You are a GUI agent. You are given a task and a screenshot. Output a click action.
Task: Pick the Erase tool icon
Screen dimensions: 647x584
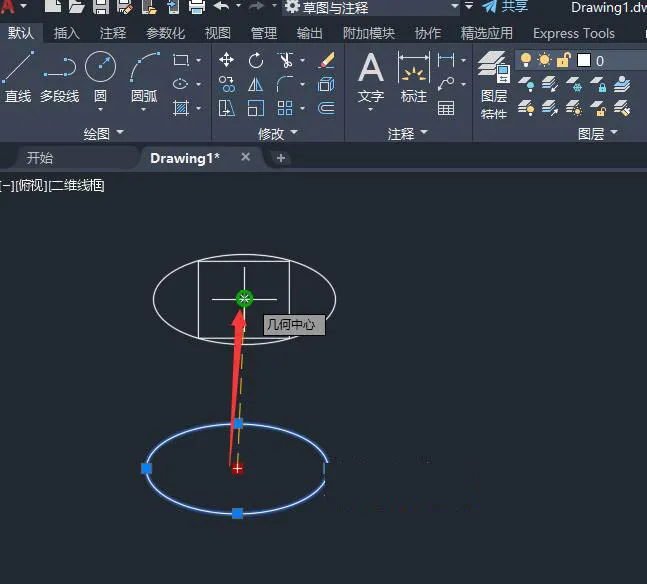click(x=325, y=61)
